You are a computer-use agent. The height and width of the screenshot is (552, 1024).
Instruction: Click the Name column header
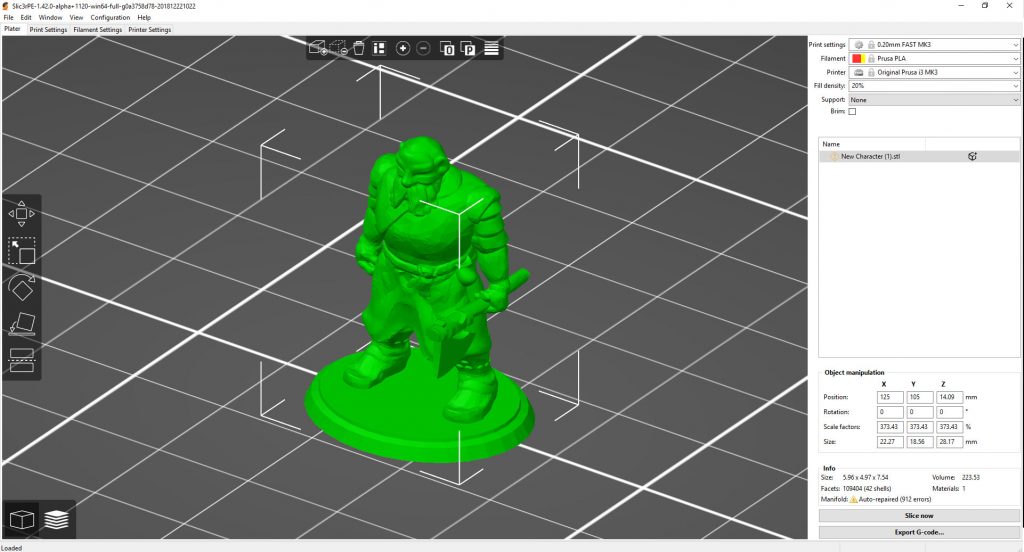tap(872, 144)
